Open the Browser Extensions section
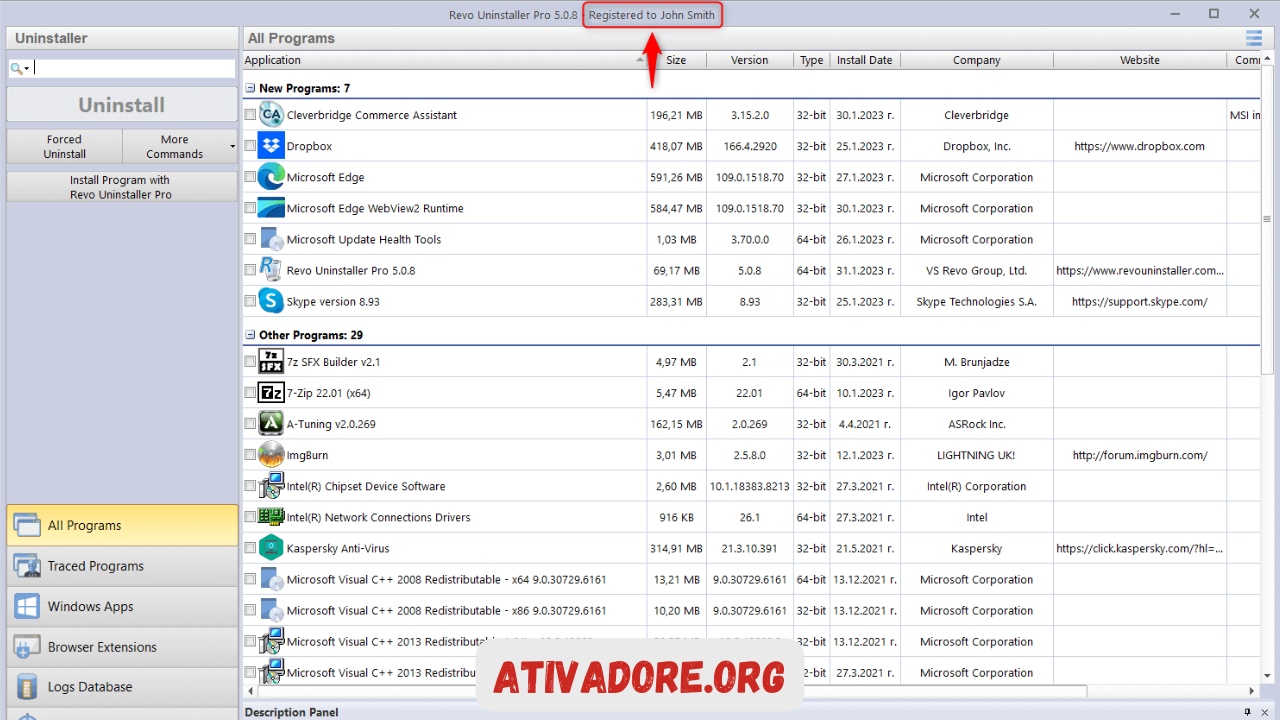The image size is (1280, 720). (122, 647)
